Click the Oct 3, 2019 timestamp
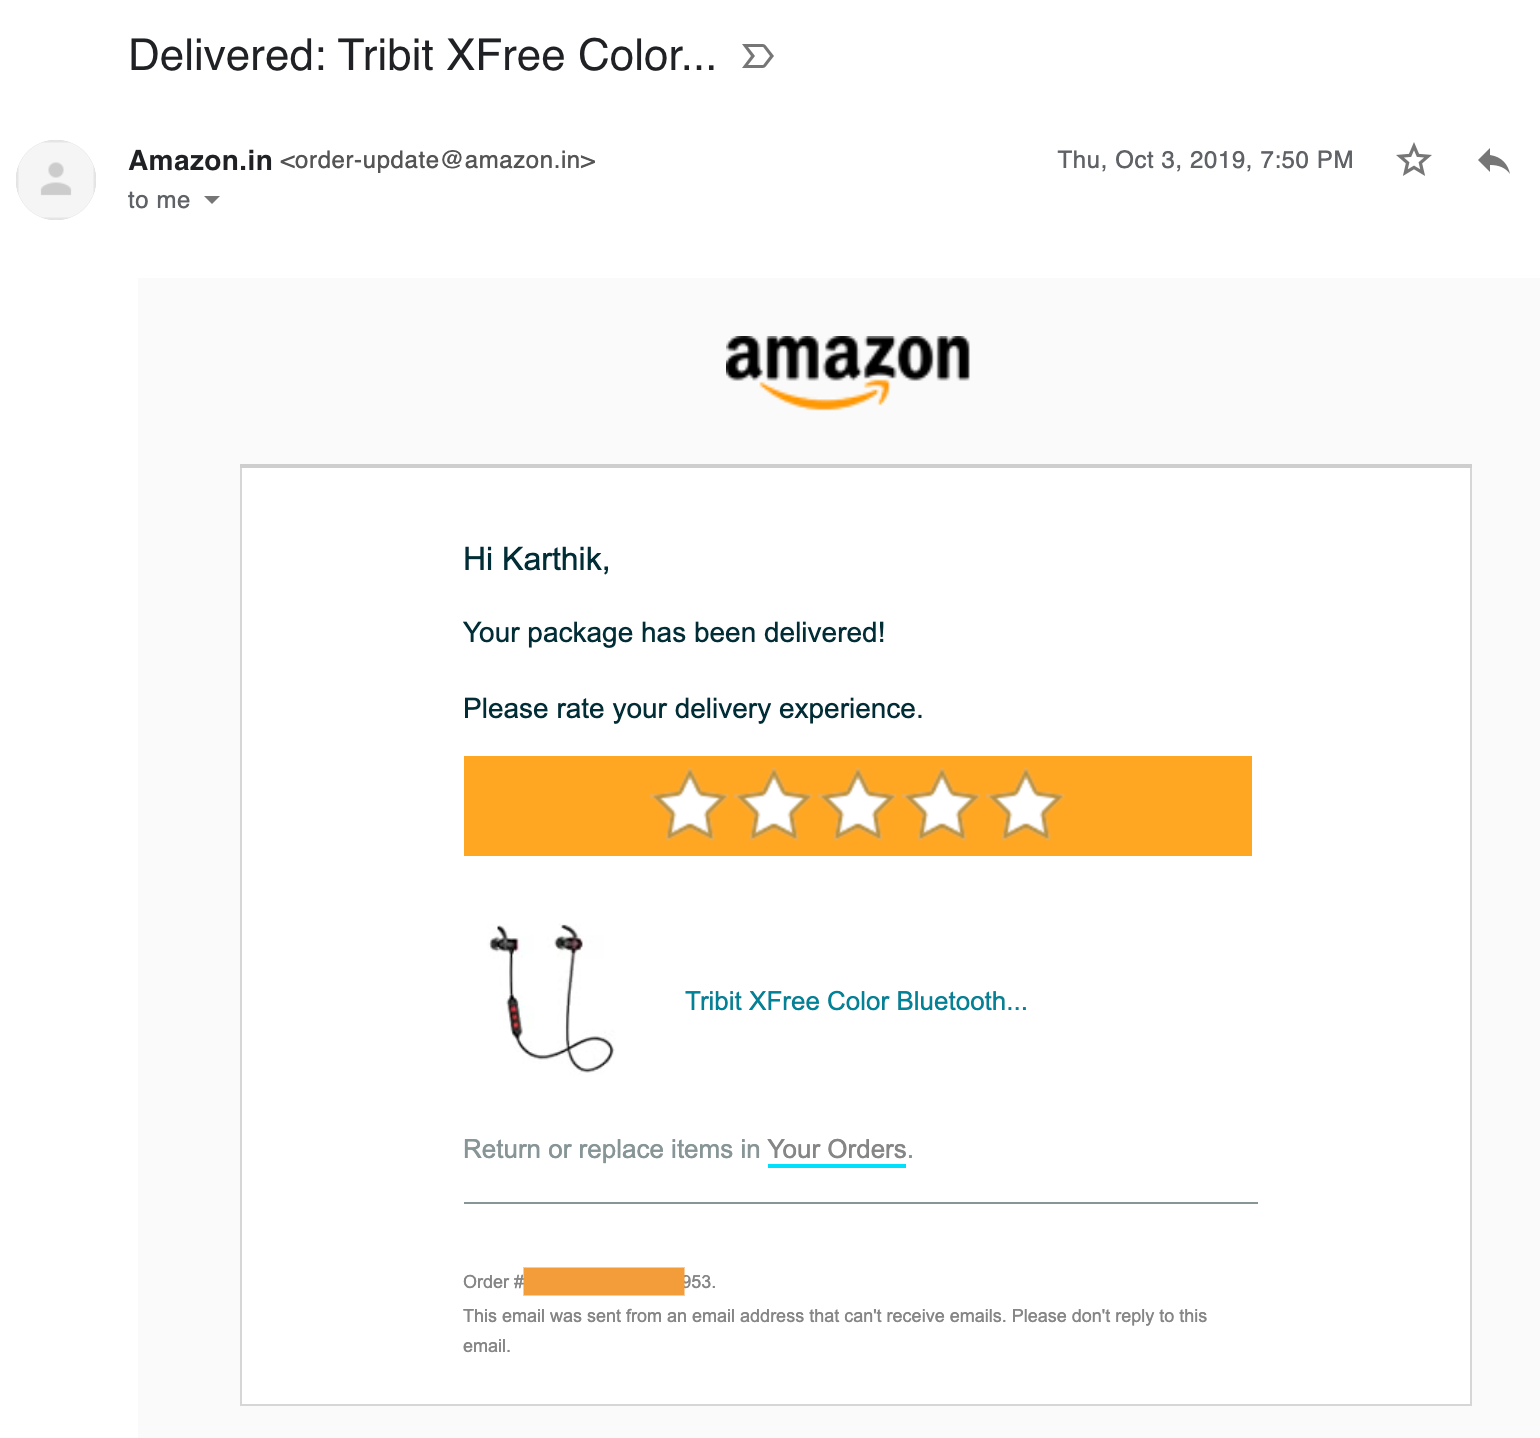This screenshot has height=1438, width=1540. click(x=1205, y=160)
